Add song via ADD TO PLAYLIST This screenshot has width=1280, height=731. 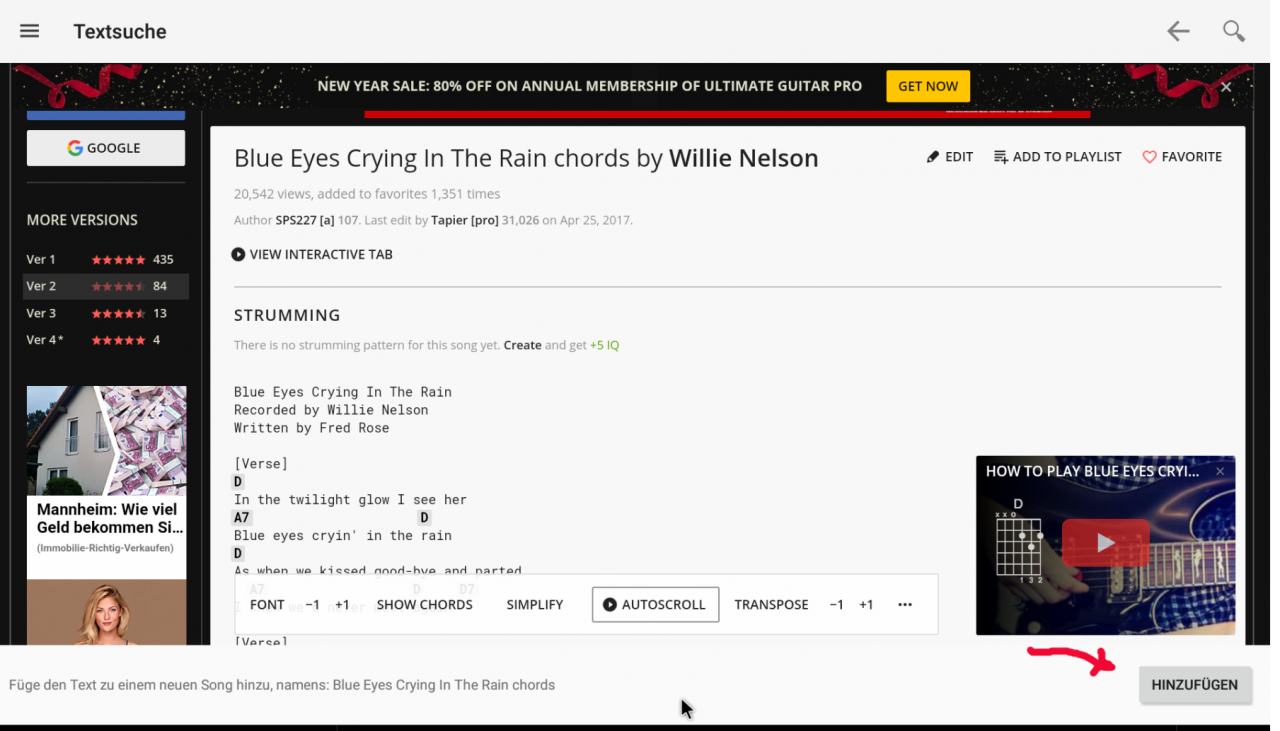[x=1058, y=157]
